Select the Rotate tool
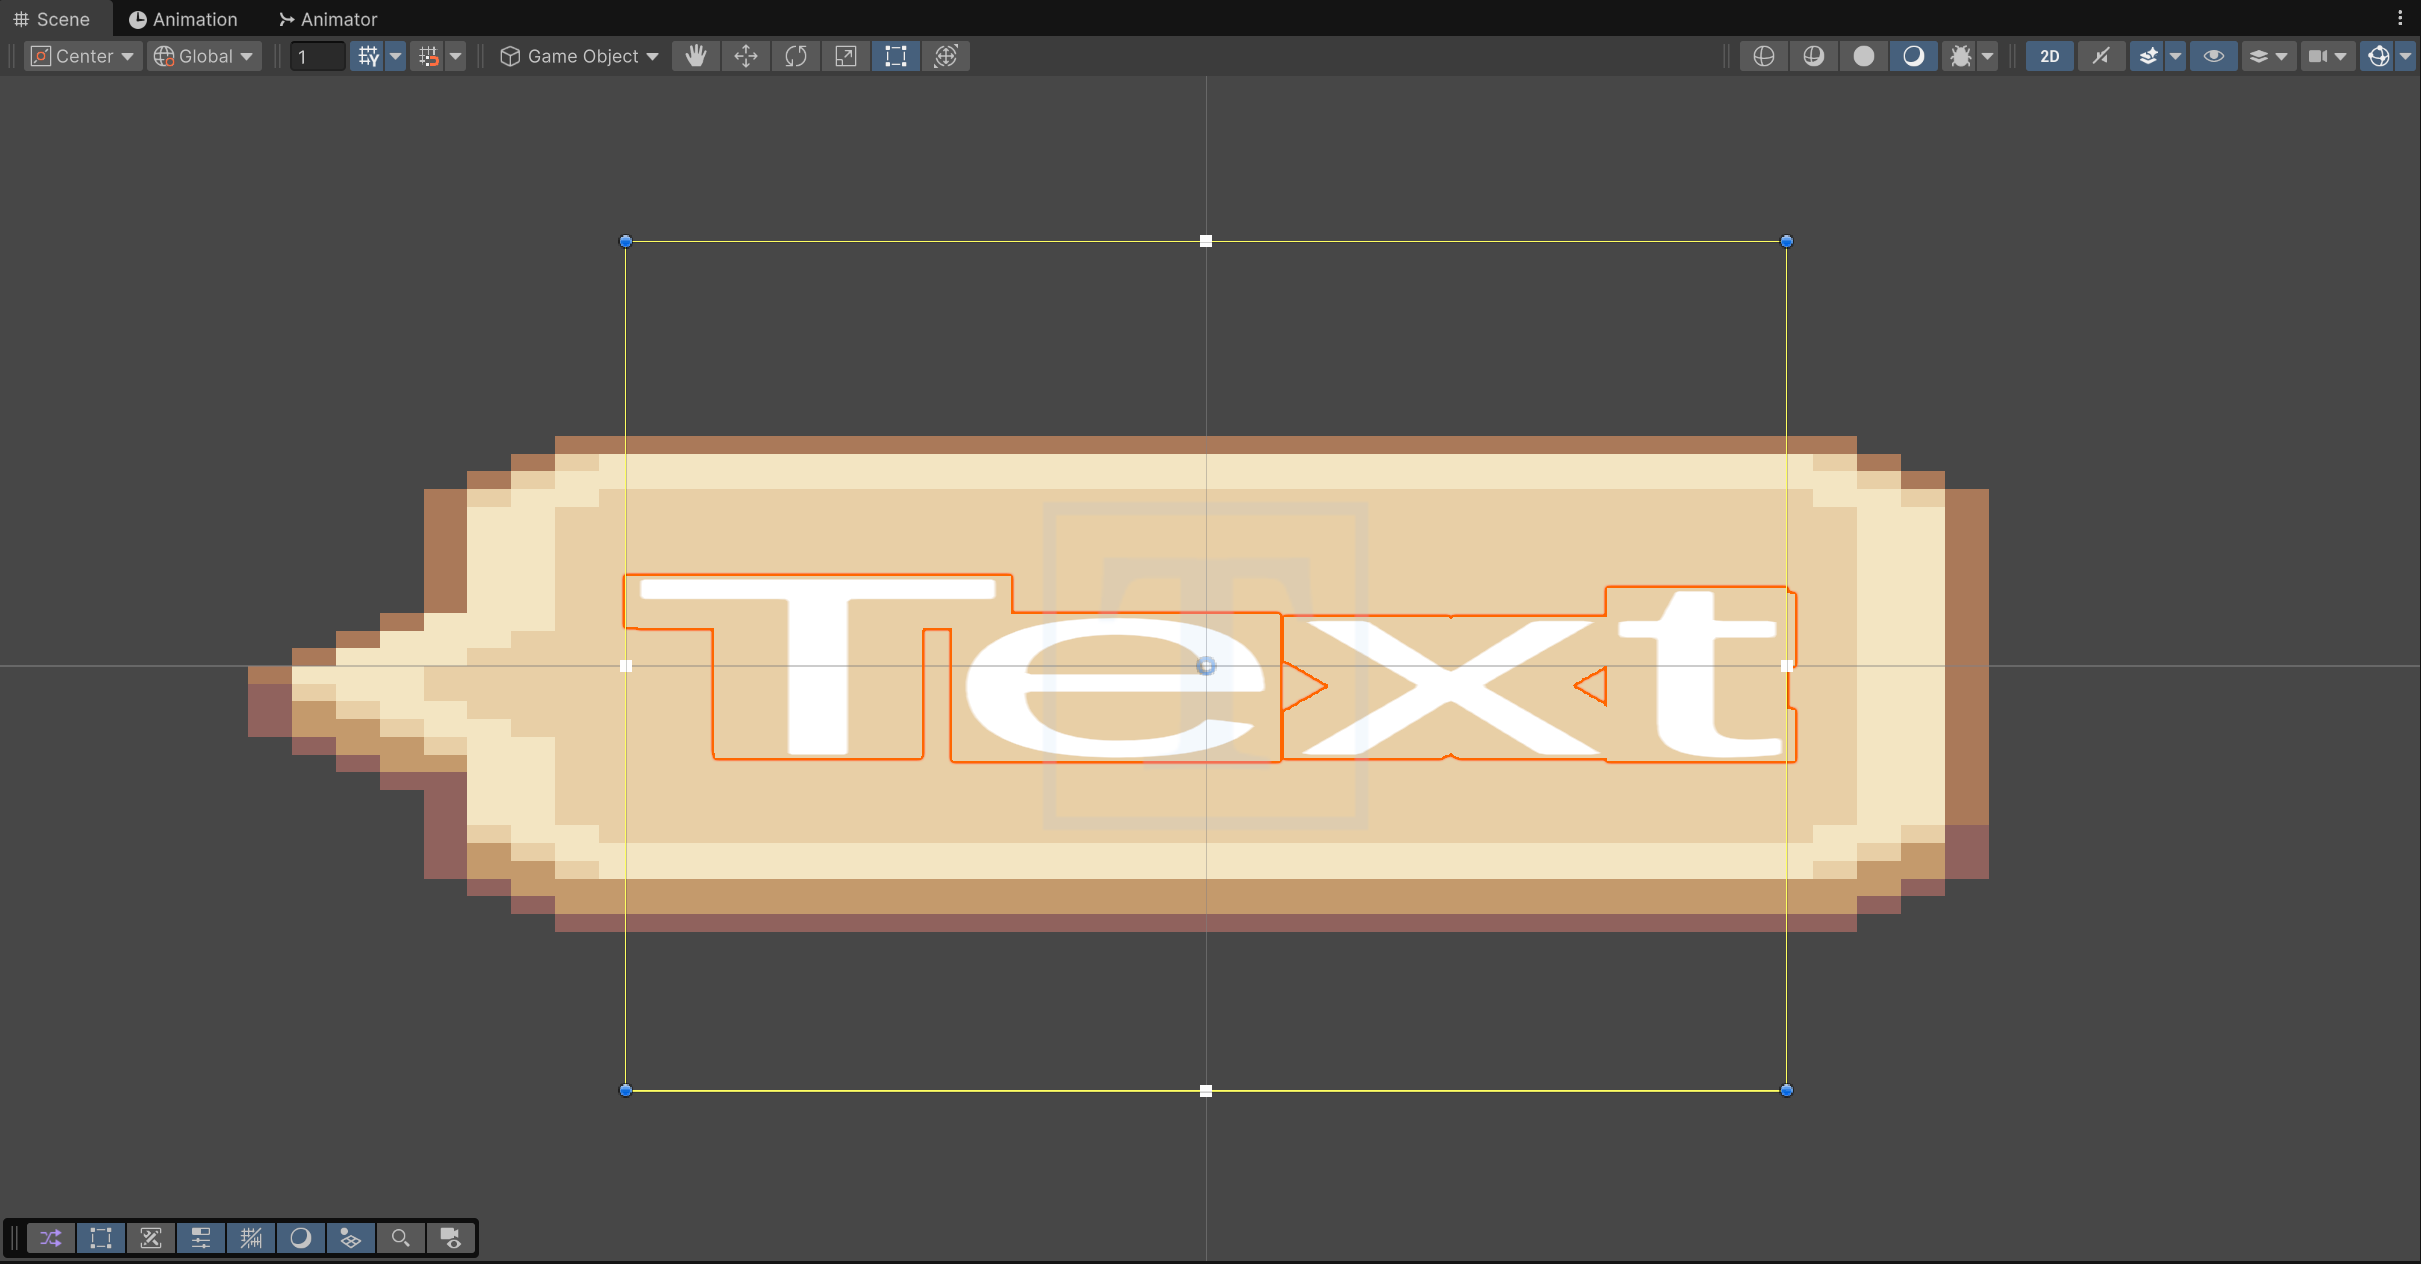 (796, 56)
